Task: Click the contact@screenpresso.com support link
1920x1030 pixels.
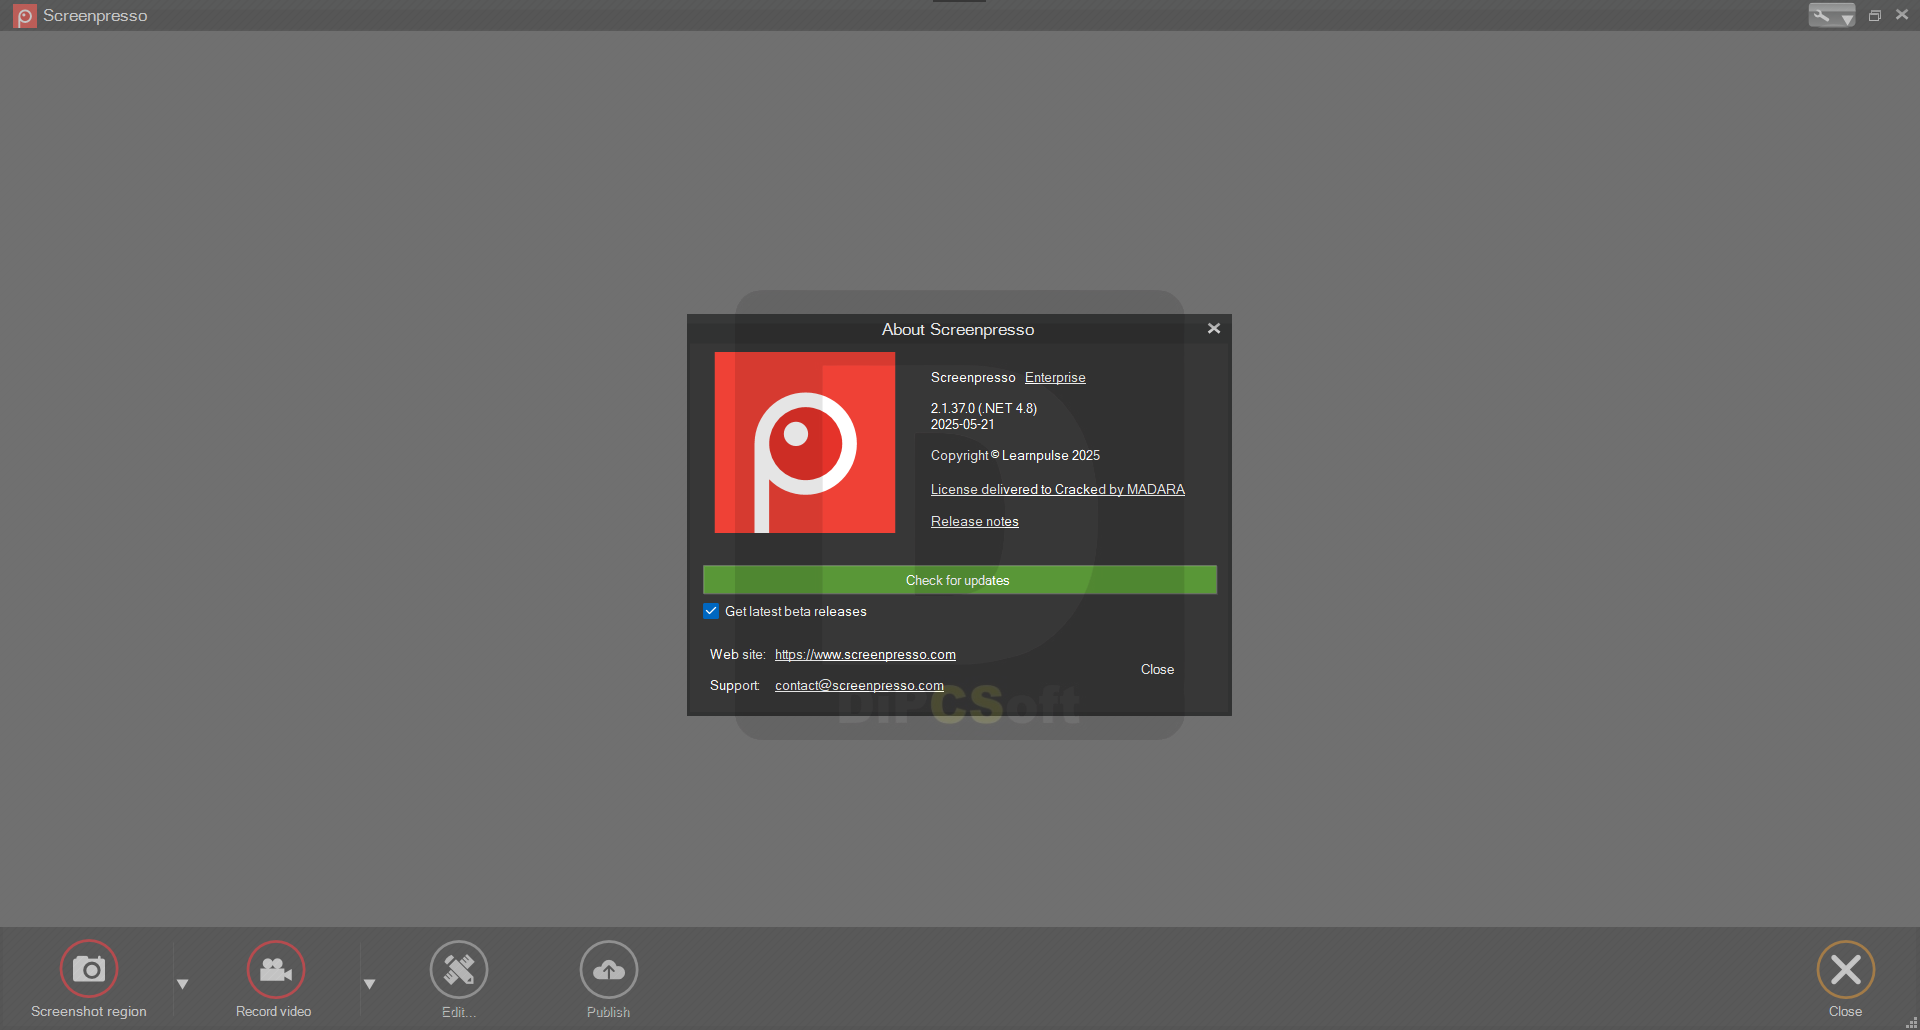Action: coord(859,685)
